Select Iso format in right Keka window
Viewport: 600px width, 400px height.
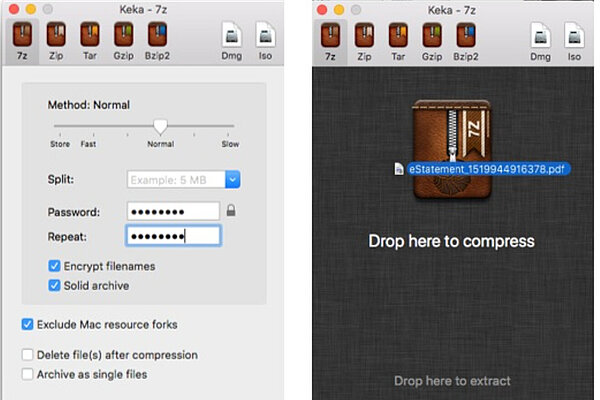(574, 42)
